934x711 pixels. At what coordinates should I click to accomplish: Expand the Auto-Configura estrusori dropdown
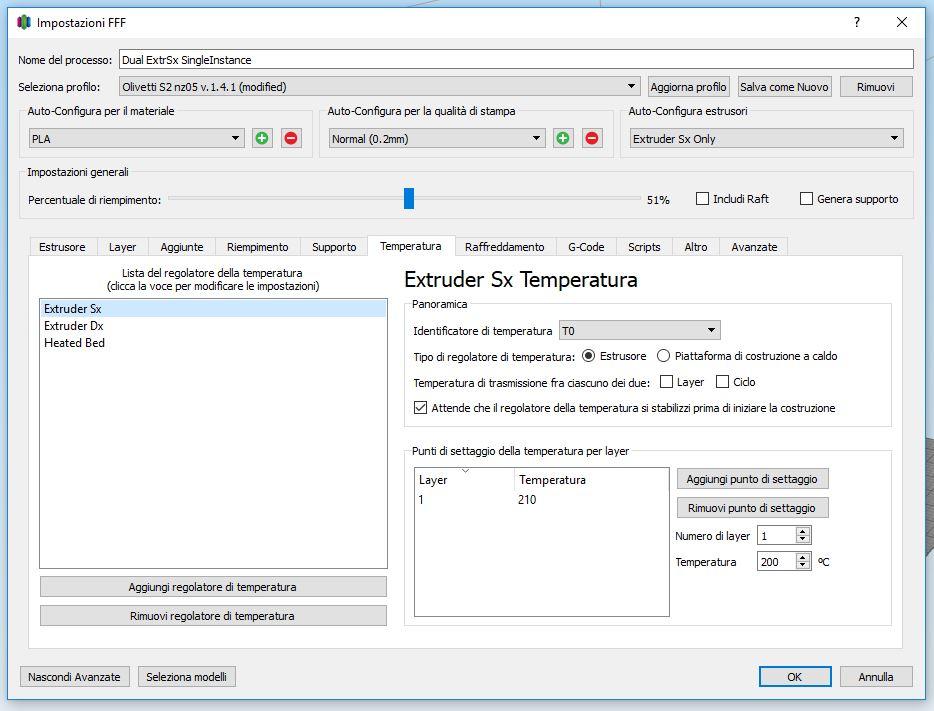pyautogui.click(x=766, y=139)
